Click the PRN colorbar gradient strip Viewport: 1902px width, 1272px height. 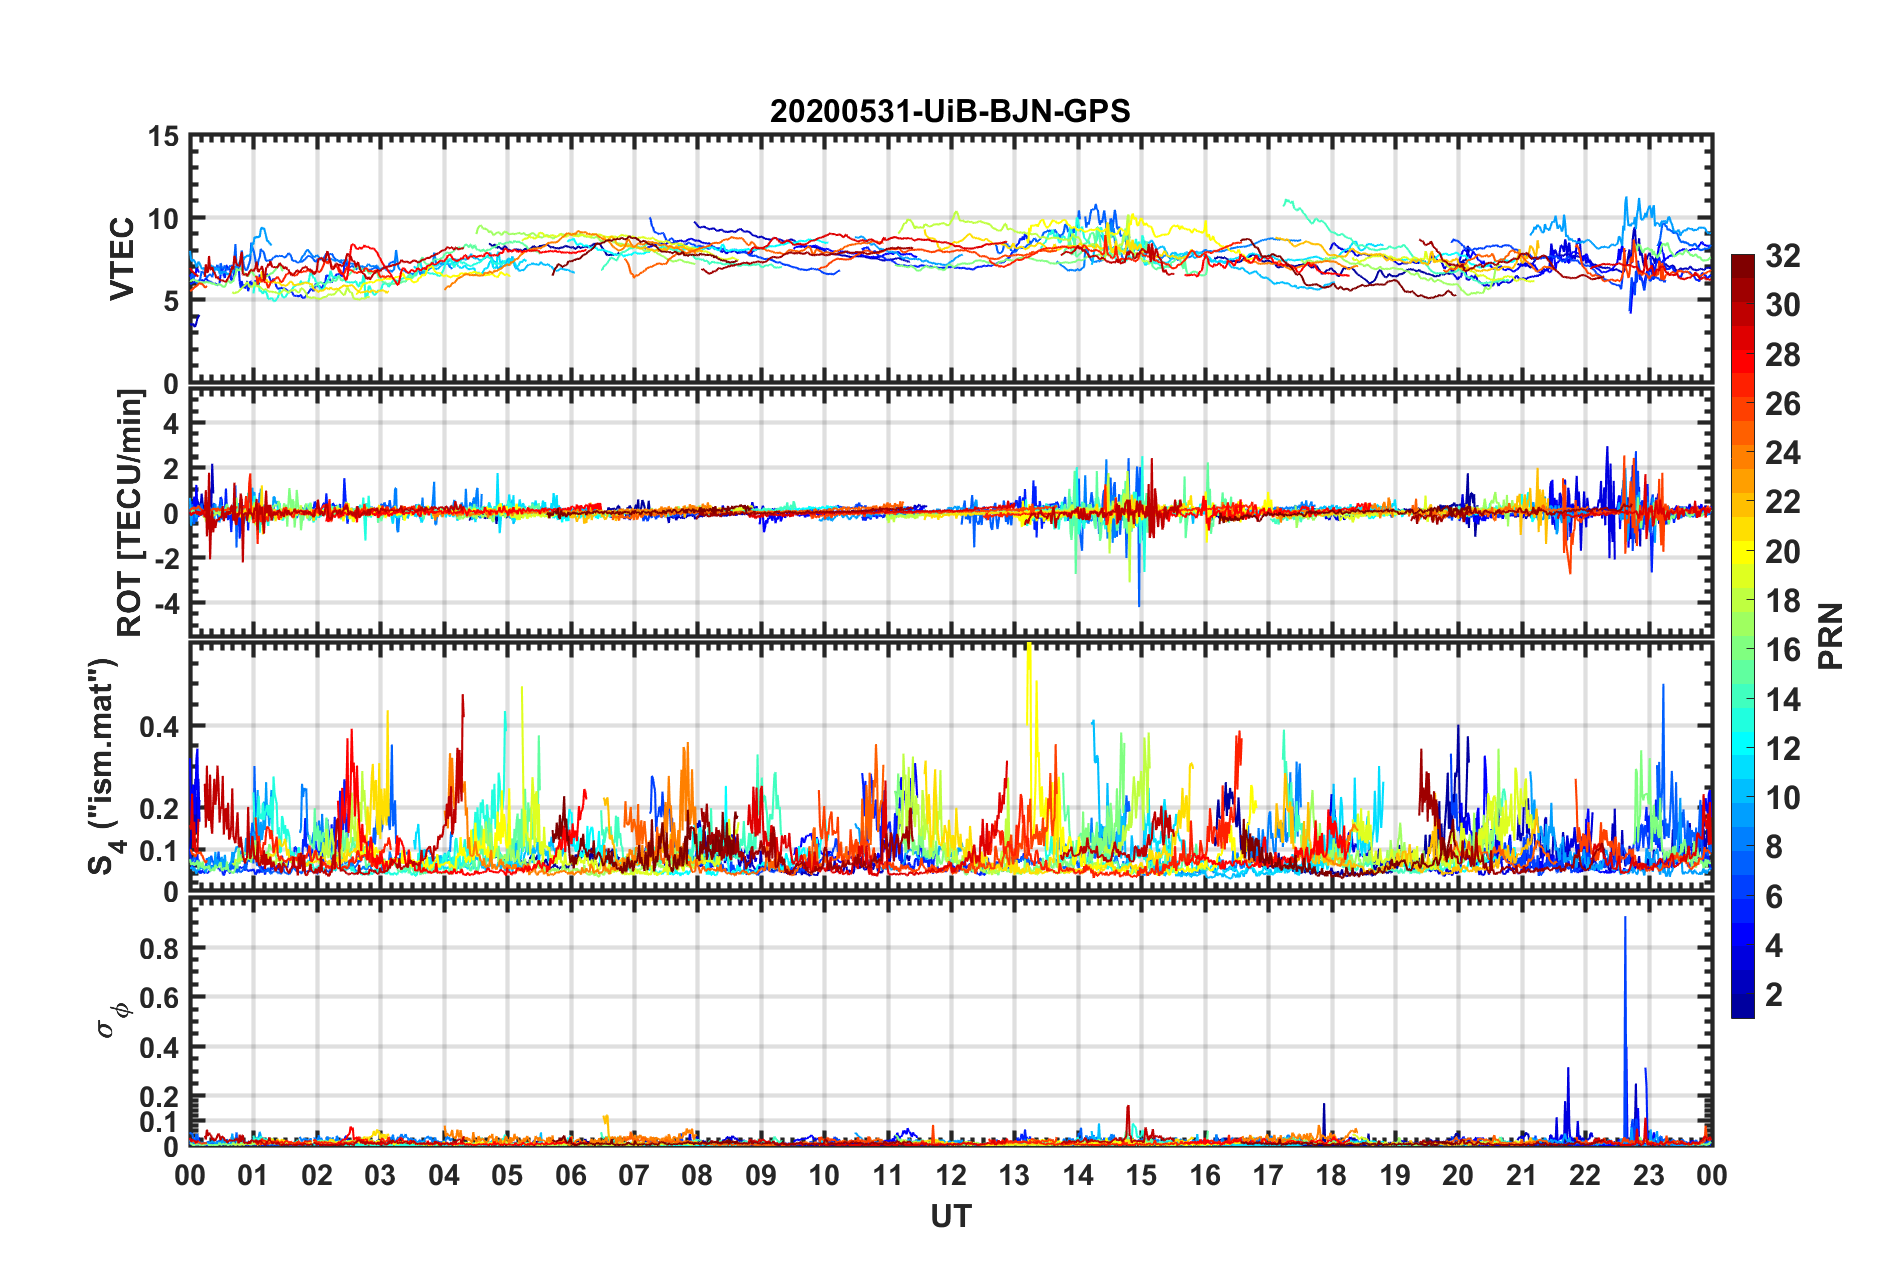tap(1742, 636)
